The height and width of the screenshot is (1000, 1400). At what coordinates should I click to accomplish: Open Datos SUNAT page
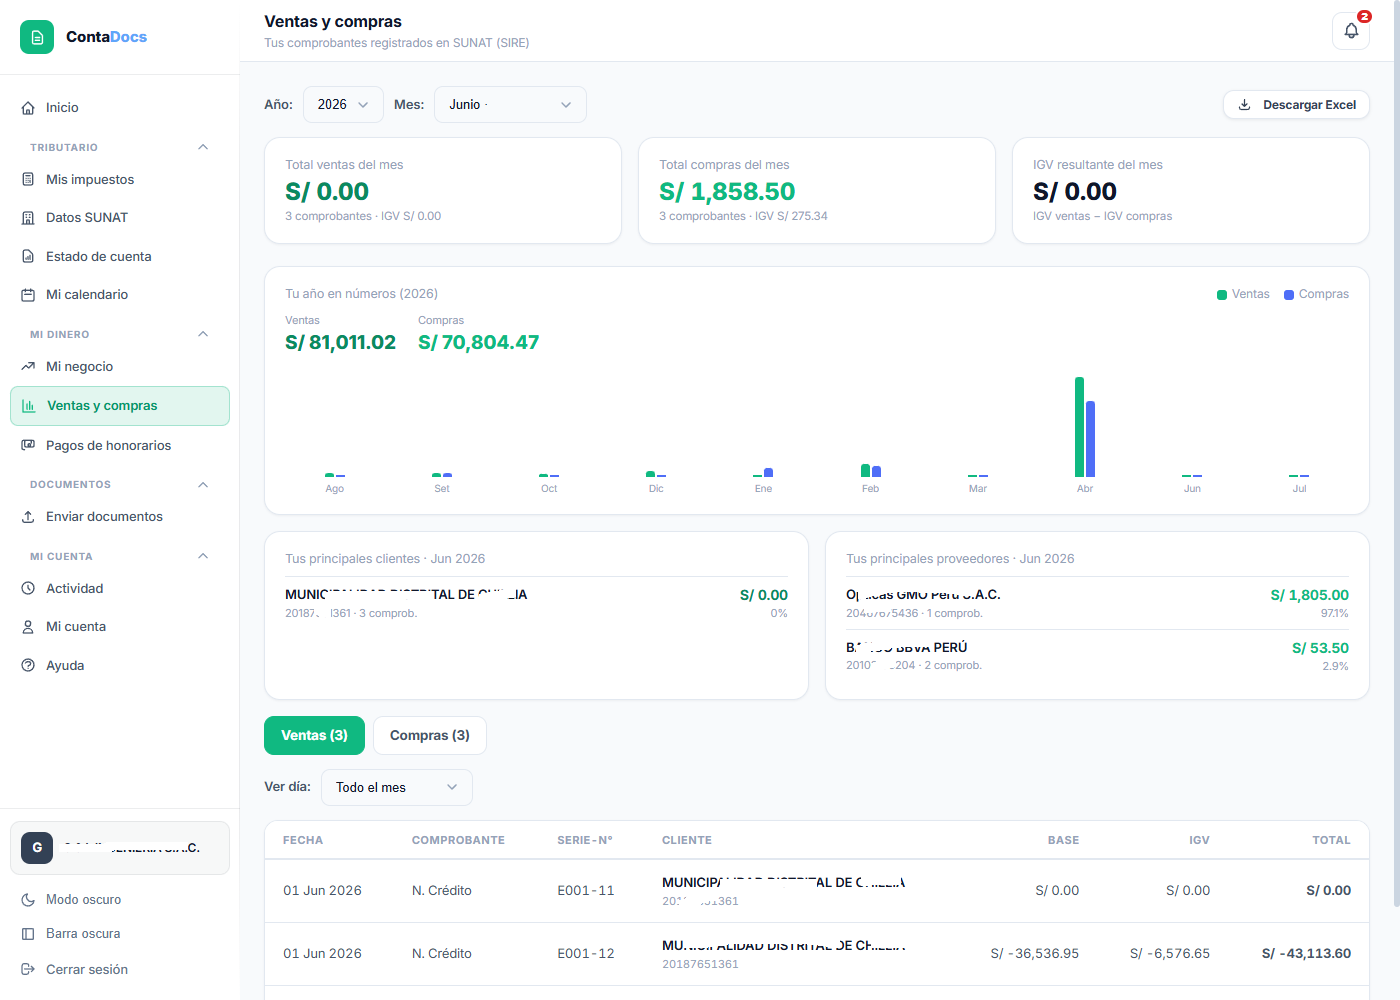[120, 218]
